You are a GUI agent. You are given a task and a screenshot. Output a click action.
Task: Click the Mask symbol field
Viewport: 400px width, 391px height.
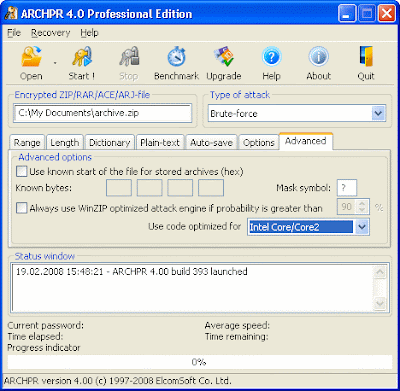tap(347, 188)
